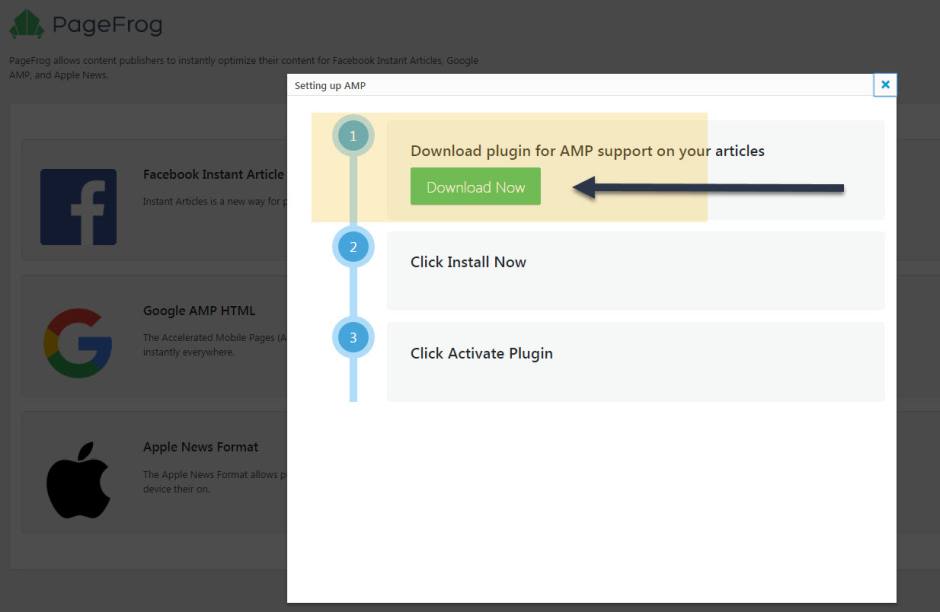The height and width of the screenshot is (612, 940).
Task: Click the green Download Now button
Action: point(475,186)
